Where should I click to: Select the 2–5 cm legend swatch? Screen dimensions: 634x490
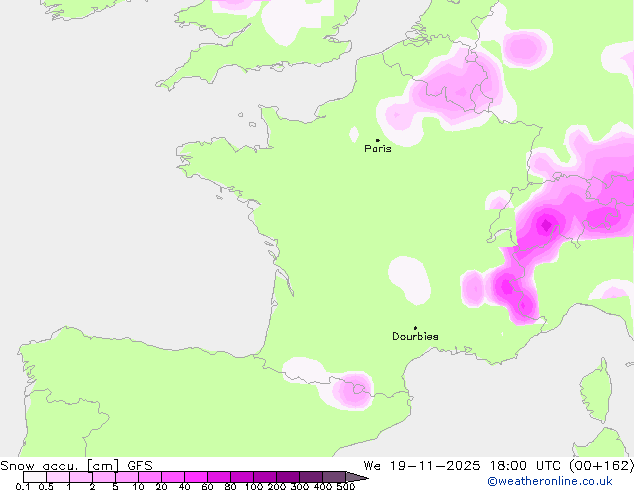104,477
